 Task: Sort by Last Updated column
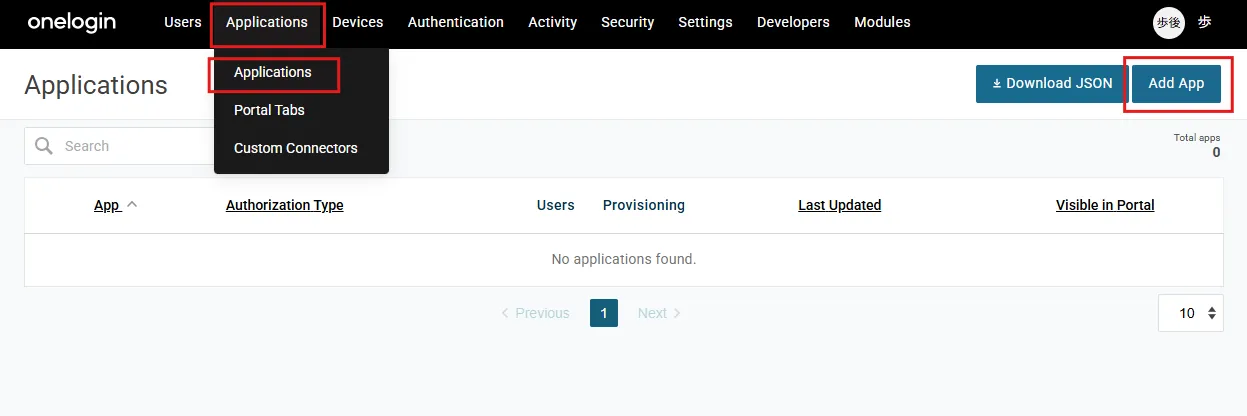point(840,205)
